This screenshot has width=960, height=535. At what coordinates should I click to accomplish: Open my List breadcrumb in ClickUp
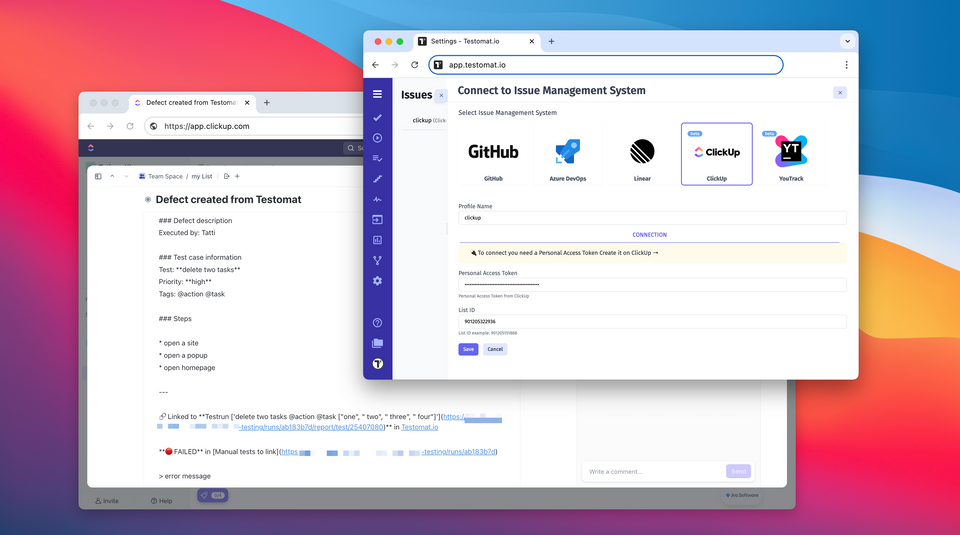201,176
